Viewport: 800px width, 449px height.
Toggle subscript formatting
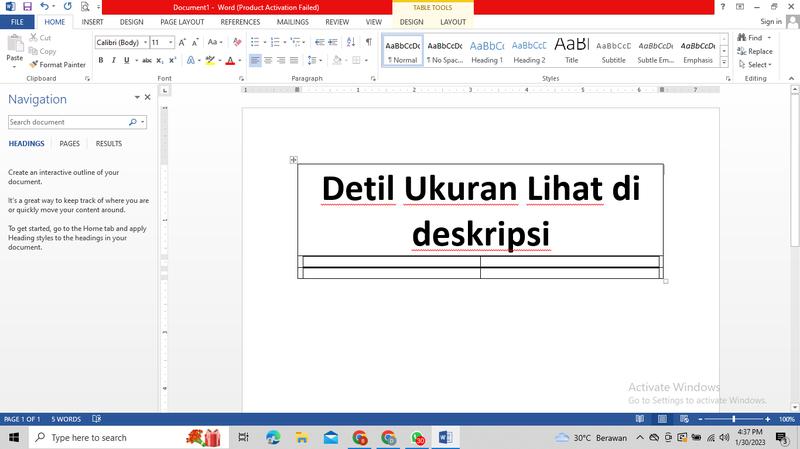coord(160,60)
